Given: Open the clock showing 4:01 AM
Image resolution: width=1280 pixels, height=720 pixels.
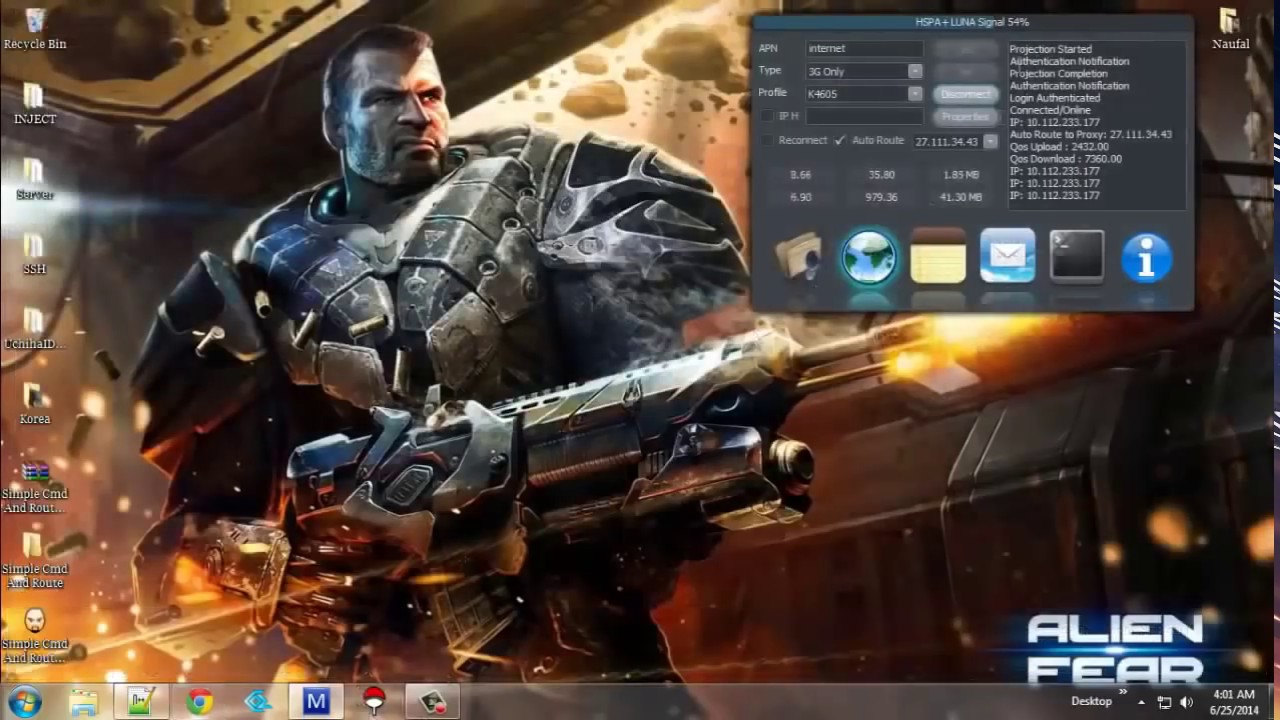Looking at the screenshot, I should pos(1233,702).
